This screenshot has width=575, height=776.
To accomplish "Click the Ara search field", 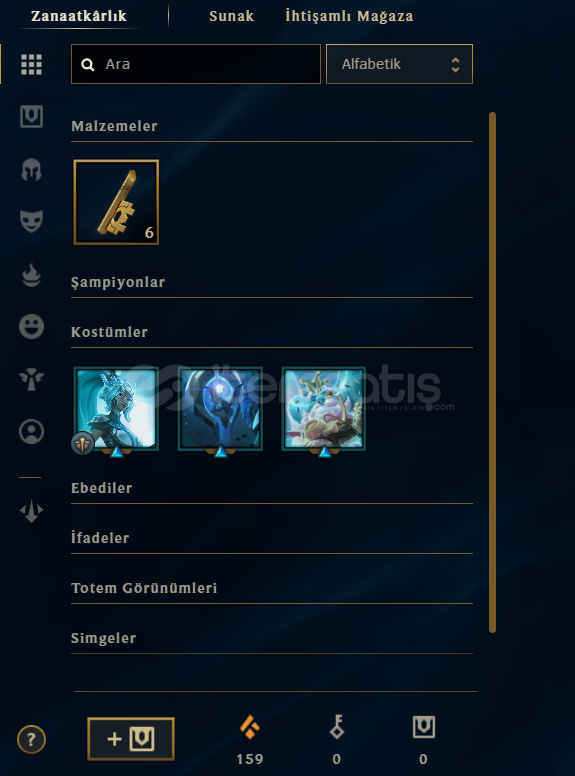I will pyautogui.click(x=196, y=64).
